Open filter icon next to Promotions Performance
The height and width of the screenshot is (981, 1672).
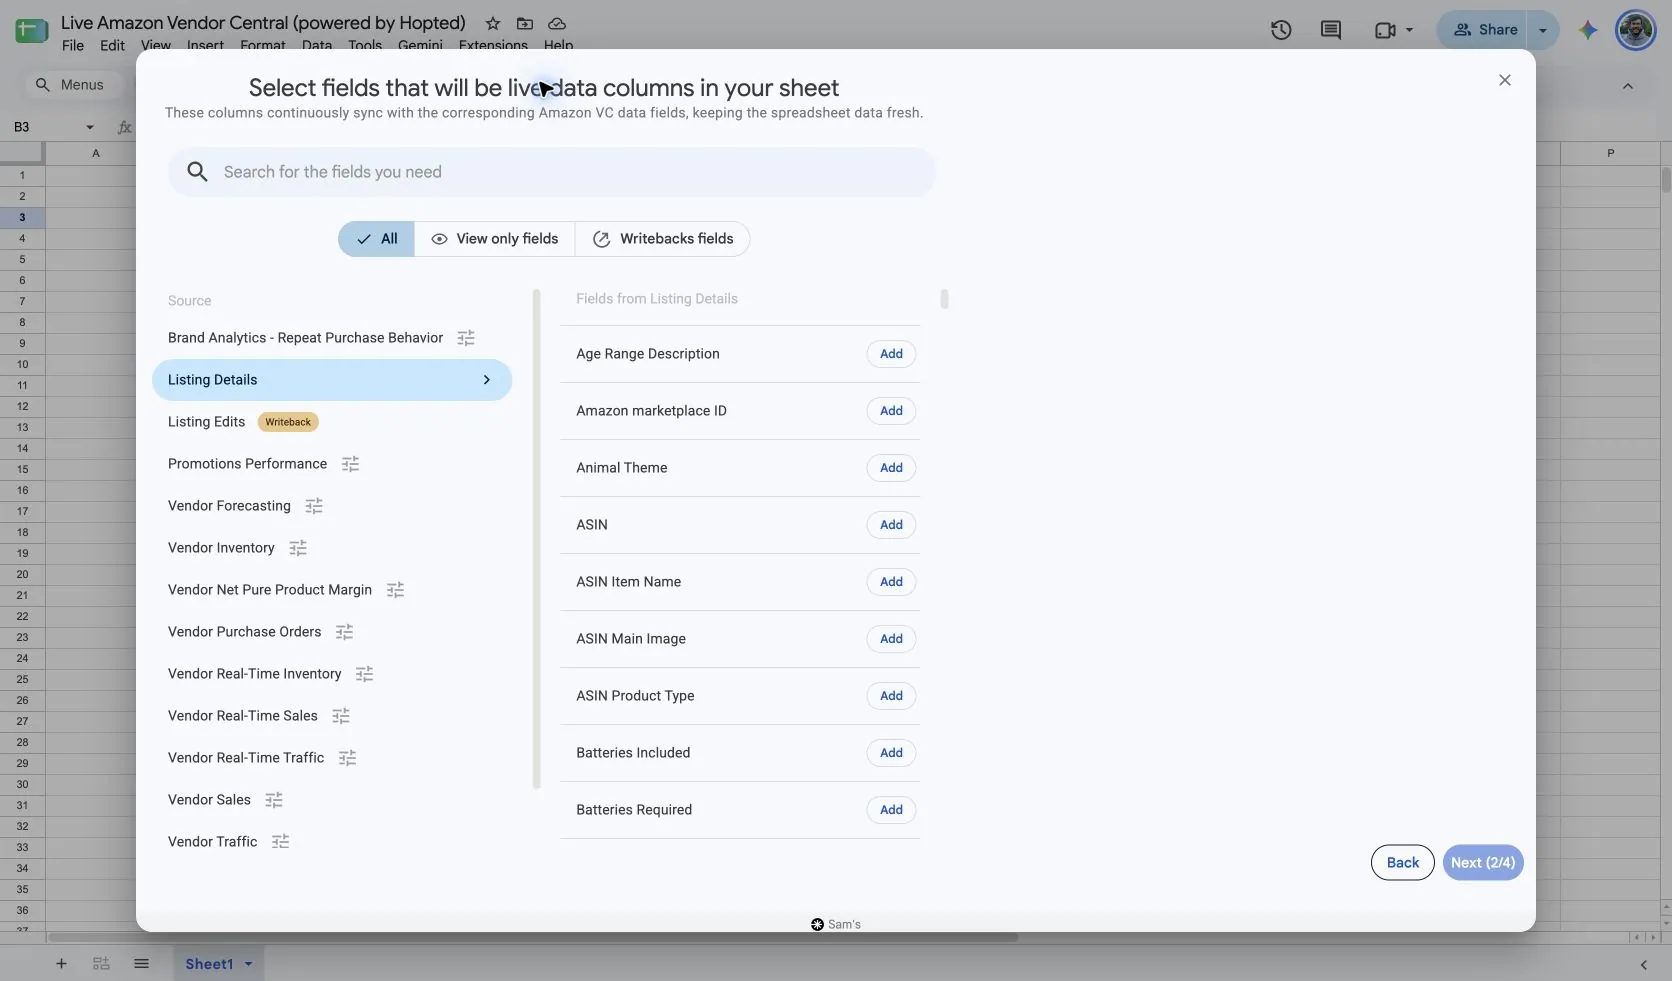[350, 464]
